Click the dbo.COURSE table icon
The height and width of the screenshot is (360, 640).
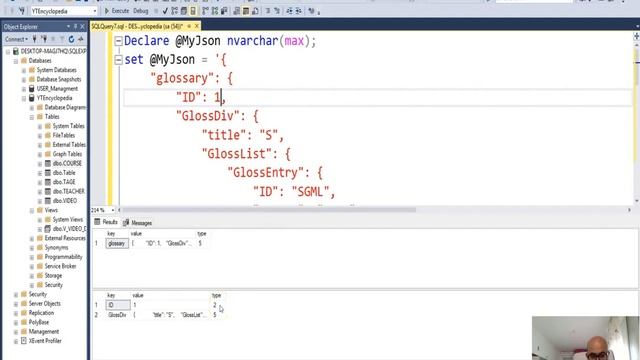[48, 163]
